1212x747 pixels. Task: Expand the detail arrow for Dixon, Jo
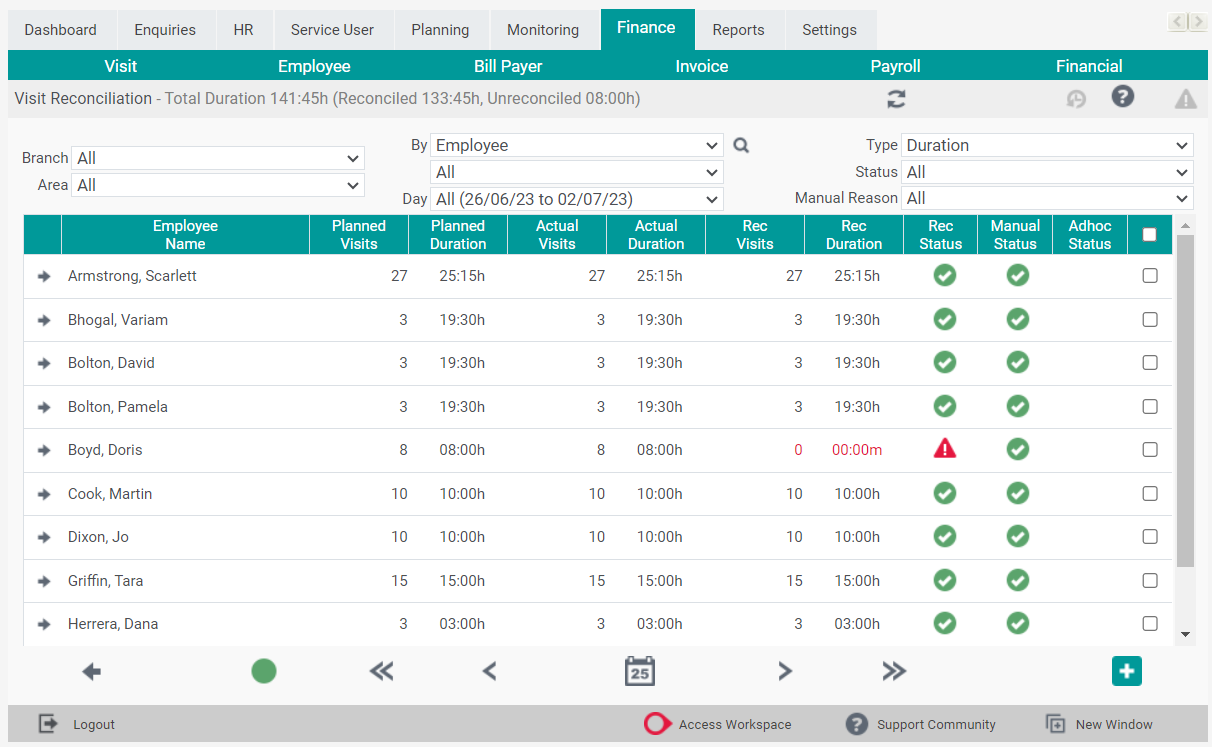coord(42,536)
